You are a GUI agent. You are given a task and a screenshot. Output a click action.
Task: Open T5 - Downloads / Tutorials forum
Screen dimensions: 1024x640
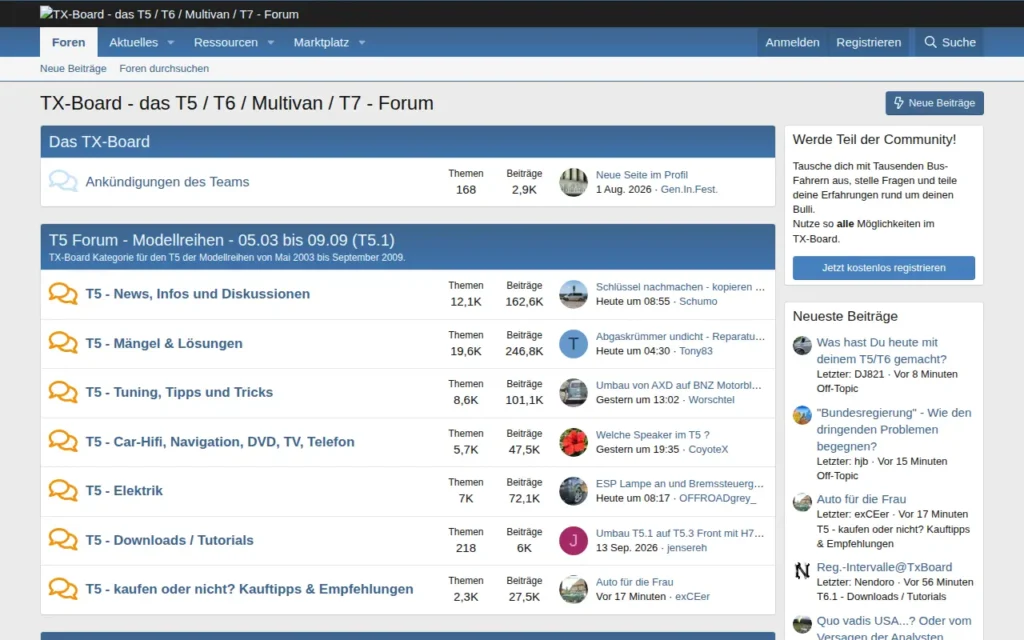169,540
